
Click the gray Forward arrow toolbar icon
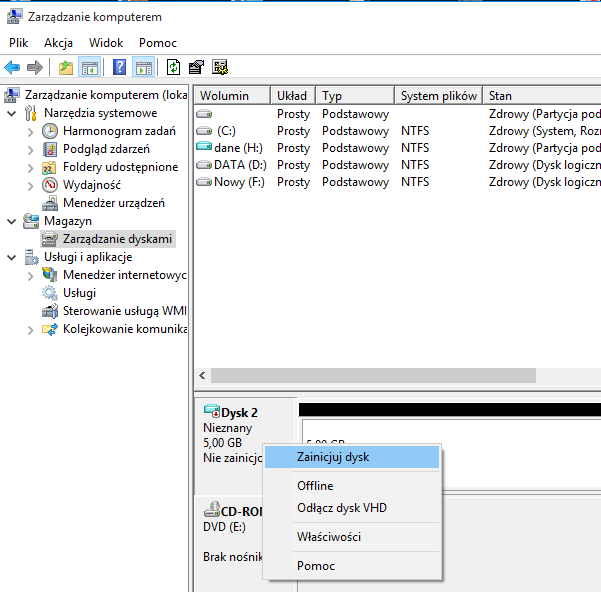(x=34, y=67)
